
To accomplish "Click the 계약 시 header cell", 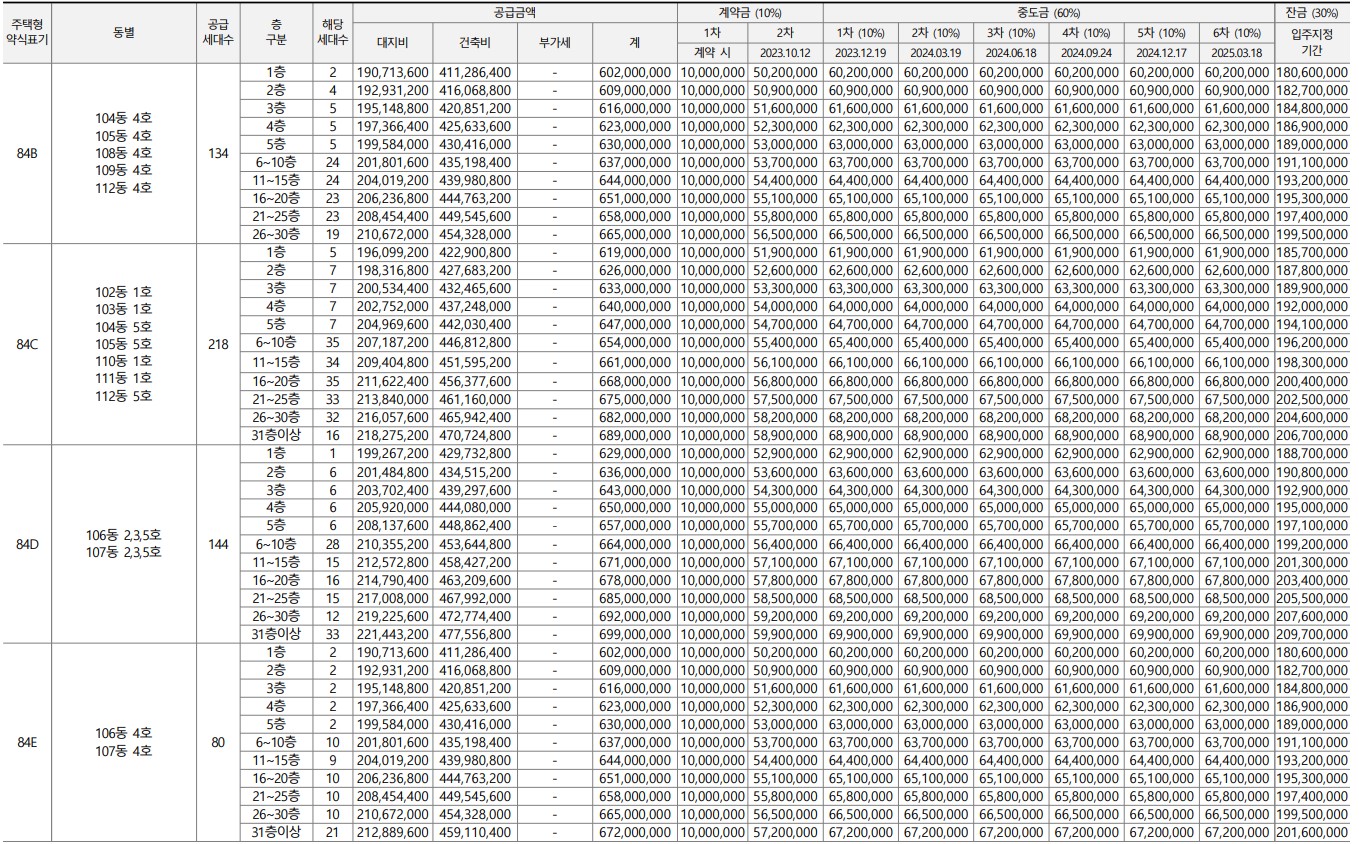I will [x=713, y=54].
